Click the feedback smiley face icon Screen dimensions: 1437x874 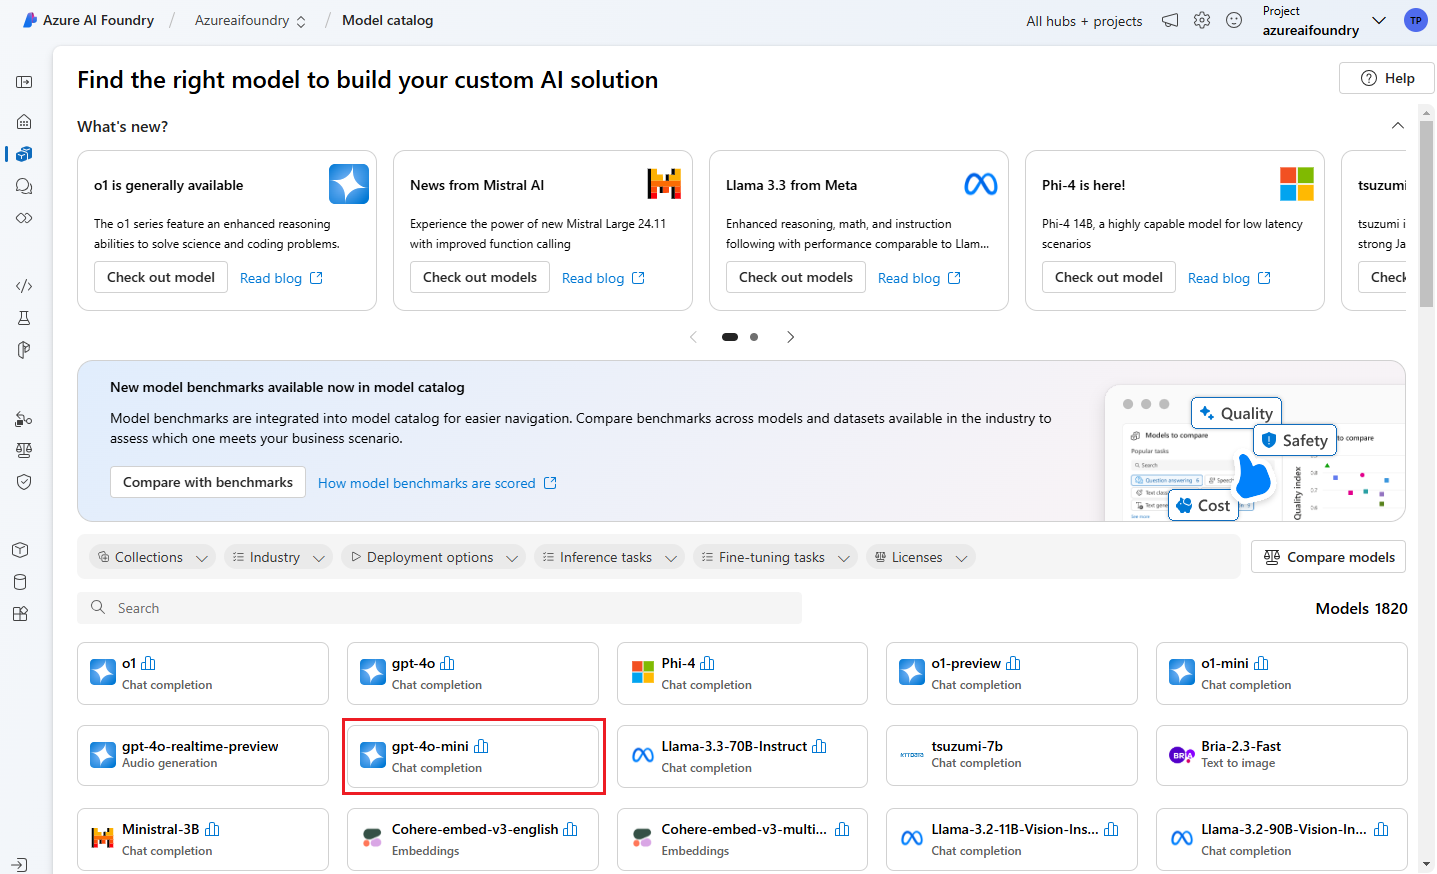pyautogui.click(x=1234, y=20)
